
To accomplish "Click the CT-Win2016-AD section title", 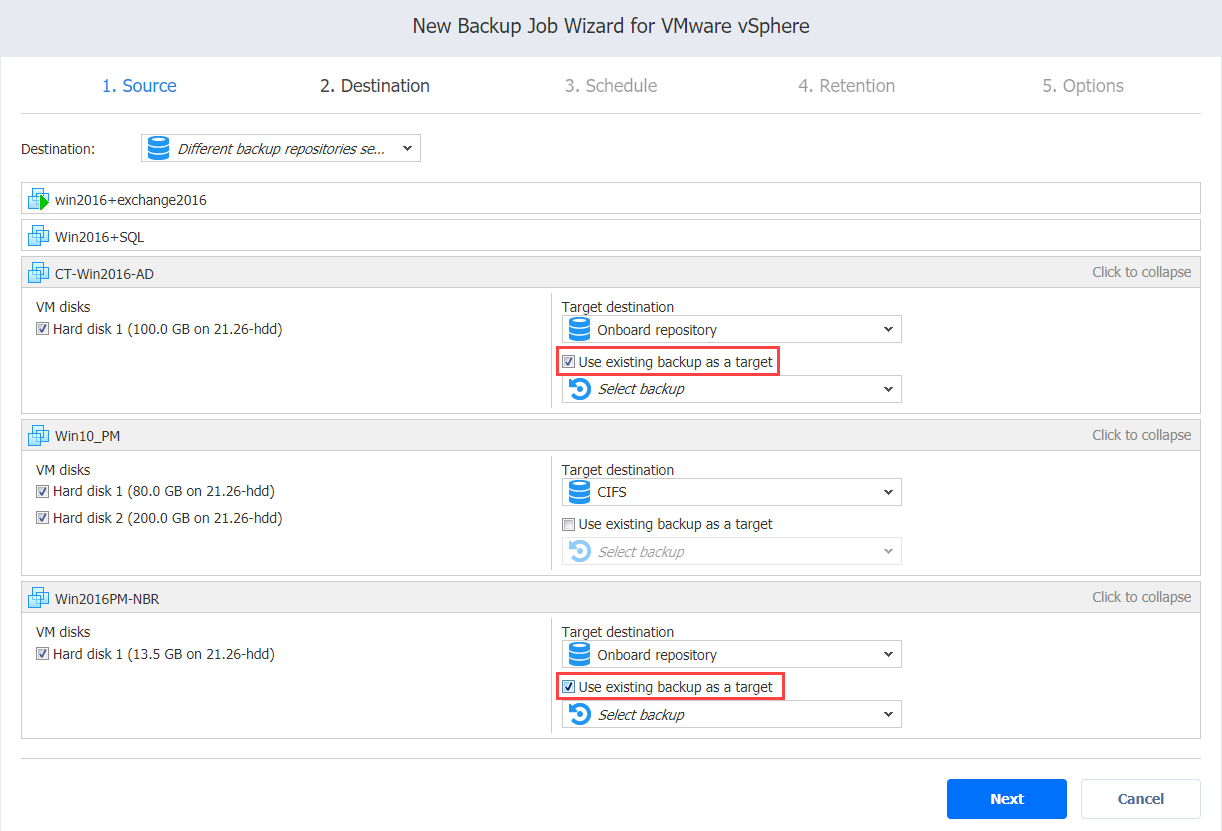I will coord(105,274).
